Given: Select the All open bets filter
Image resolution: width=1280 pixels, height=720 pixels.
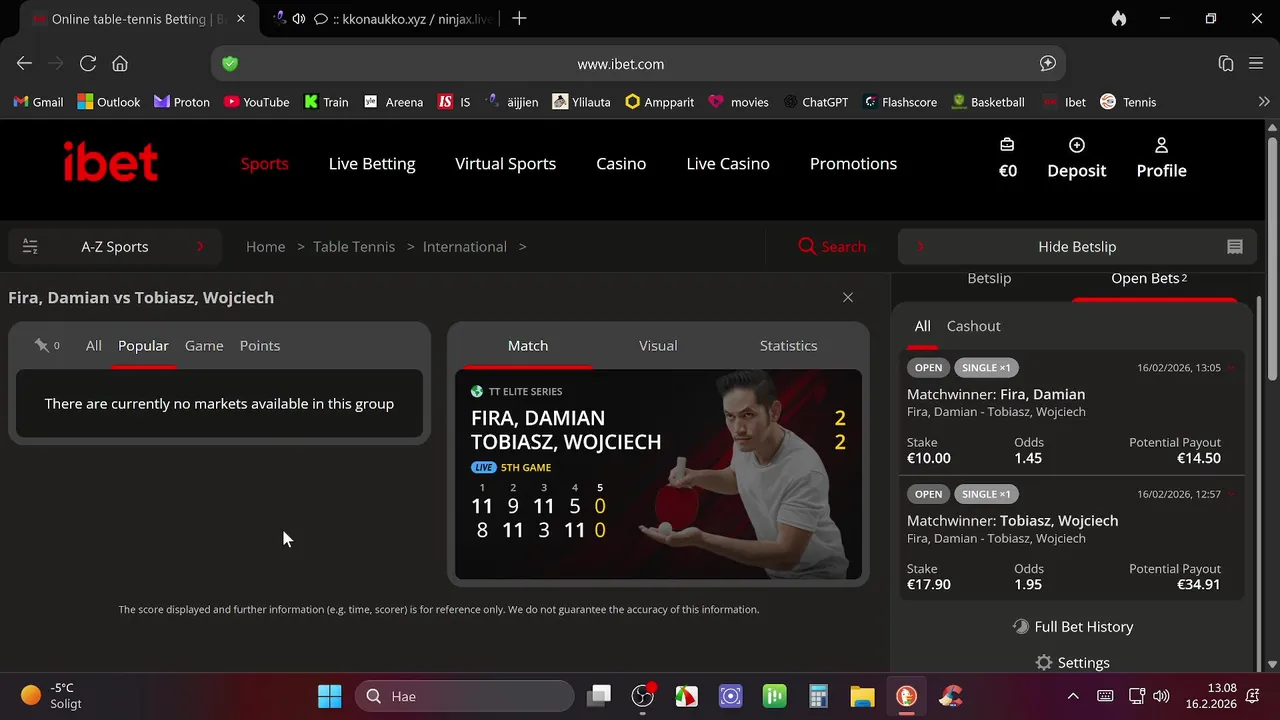Looking at the screenshot, I should point(922,326).
